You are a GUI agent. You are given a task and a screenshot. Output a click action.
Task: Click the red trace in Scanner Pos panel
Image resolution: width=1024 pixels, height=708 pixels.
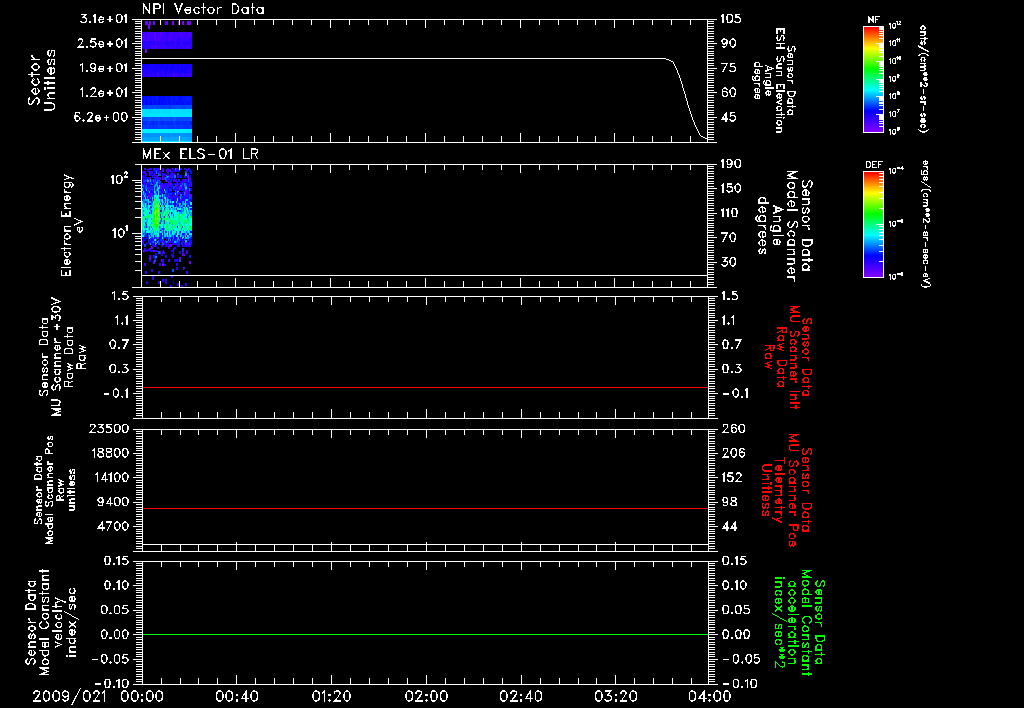click(x=425, y=508)
